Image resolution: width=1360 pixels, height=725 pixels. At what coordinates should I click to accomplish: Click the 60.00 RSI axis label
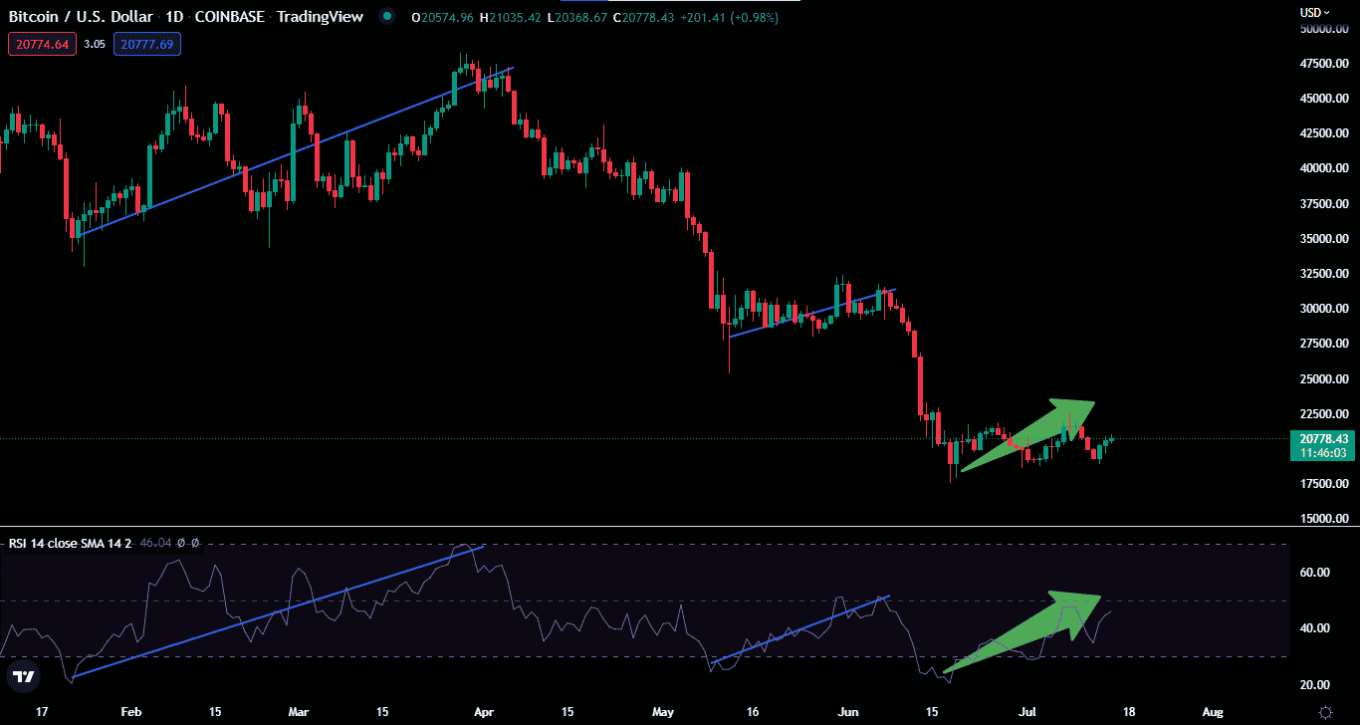tap(1315, 573)
